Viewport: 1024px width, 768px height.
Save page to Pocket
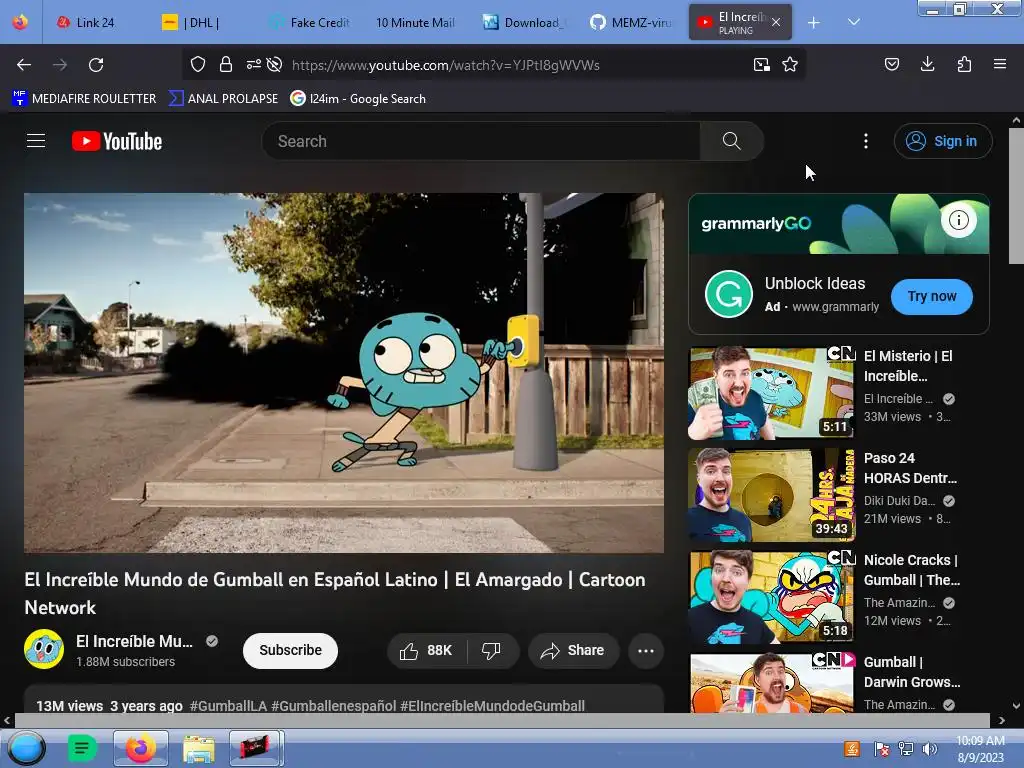pos(891,64)
